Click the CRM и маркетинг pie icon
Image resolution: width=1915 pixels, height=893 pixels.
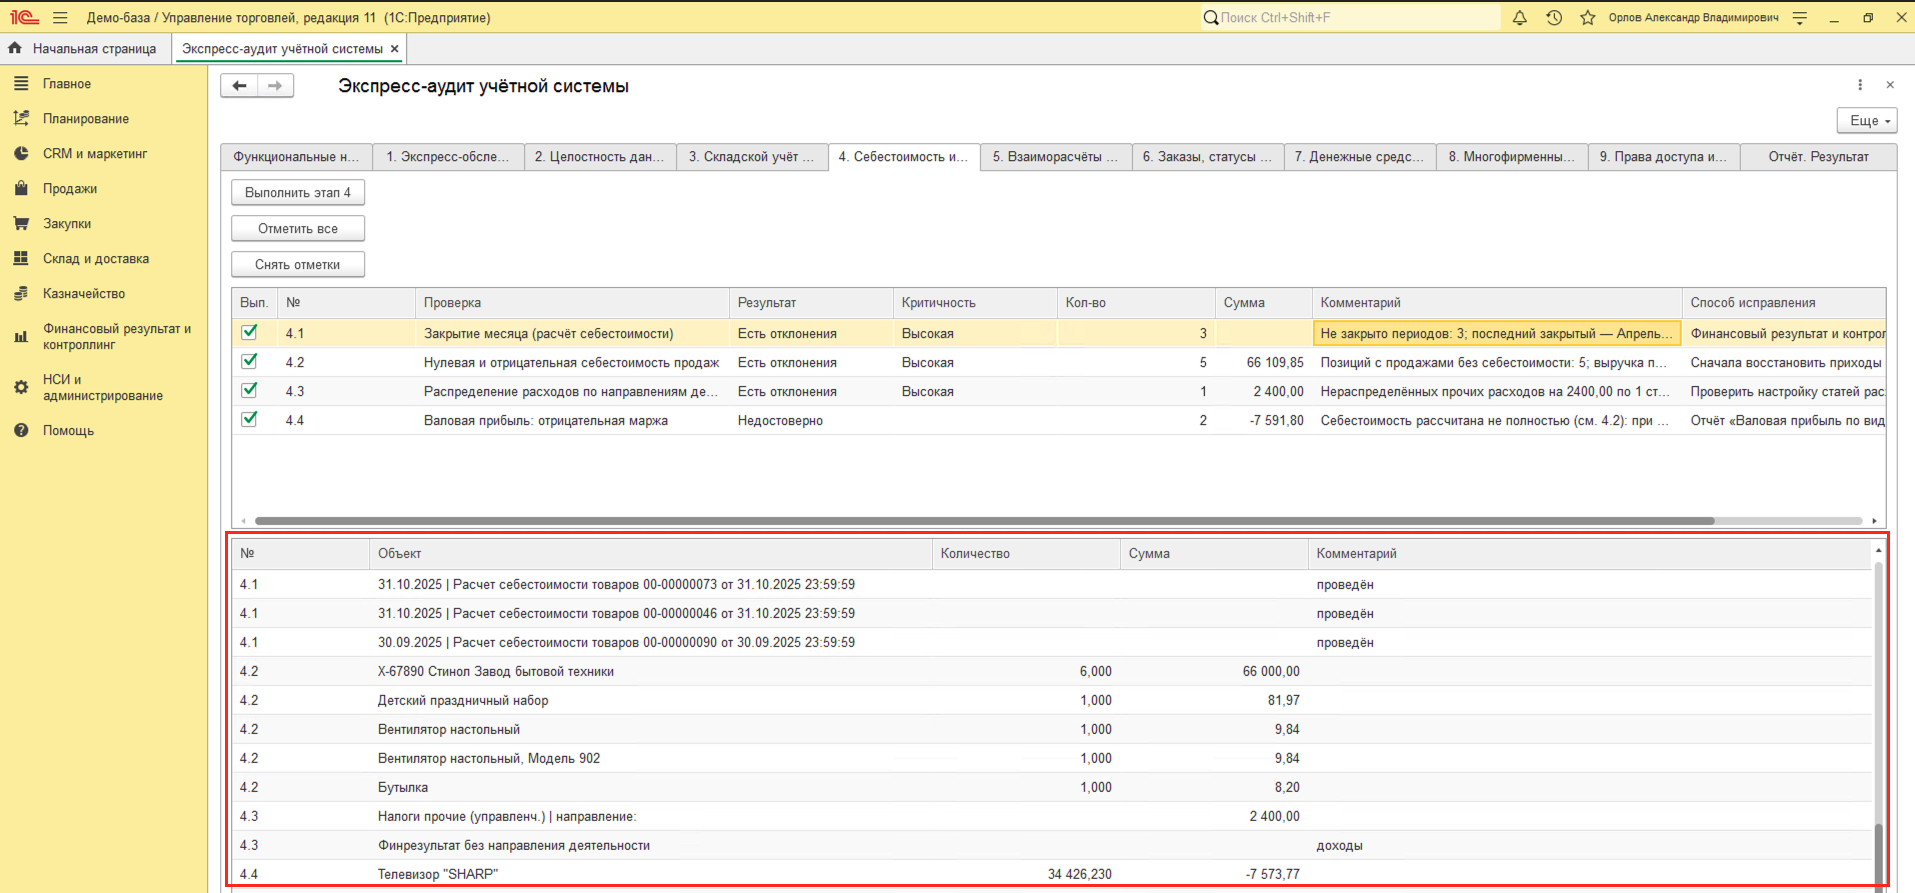(x=21, y=154)
